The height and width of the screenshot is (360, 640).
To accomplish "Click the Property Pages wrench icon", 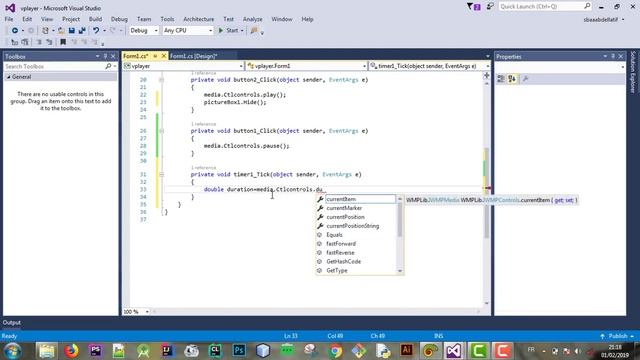I will (525, 79).
